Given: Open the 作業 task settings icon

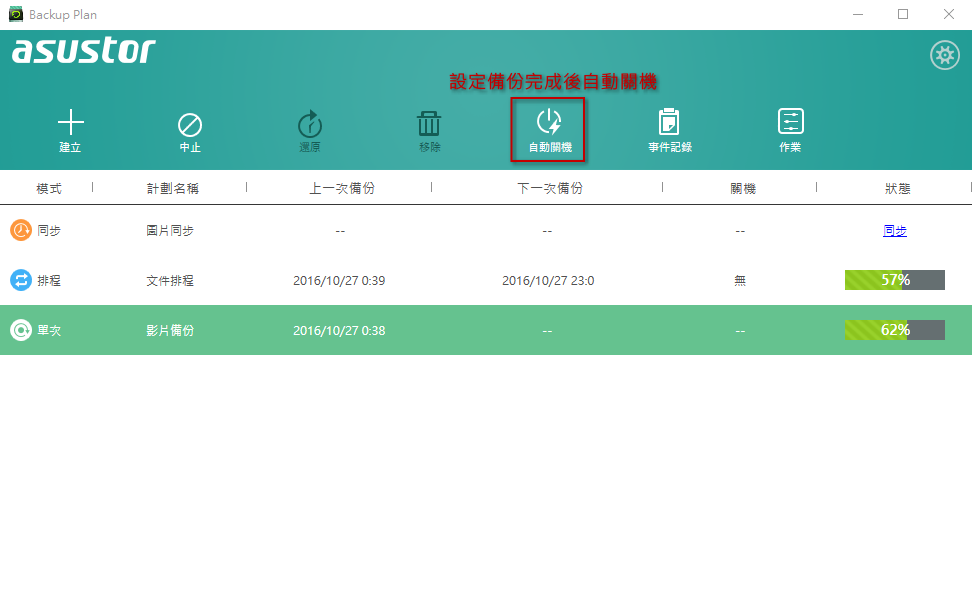Looking at the screenshot, I should (790, 121).
